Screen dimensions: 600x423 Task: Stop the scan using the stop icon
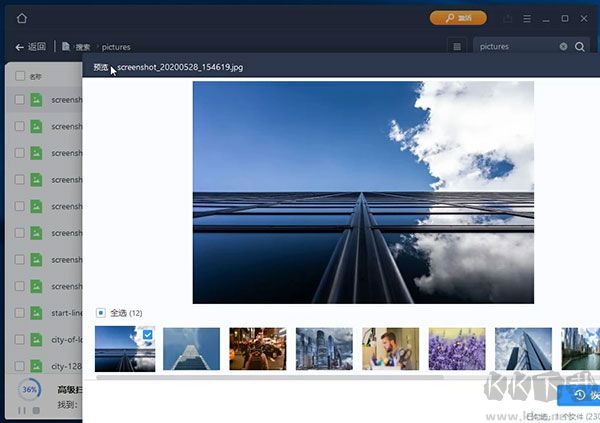point(36,410)
